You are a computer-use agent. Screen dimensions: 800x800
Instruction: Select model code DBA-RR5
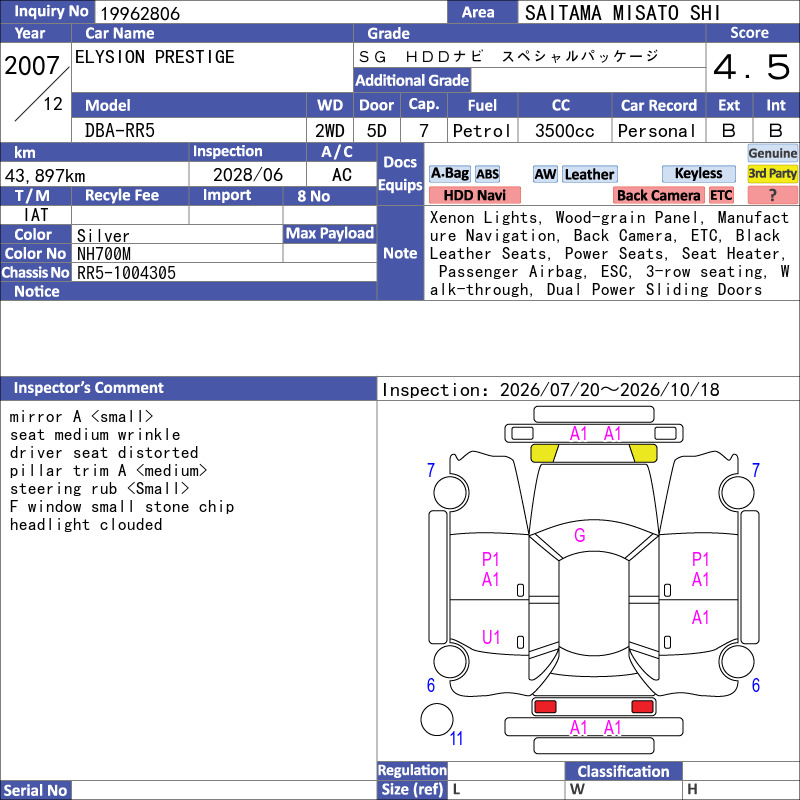point(119,131)
